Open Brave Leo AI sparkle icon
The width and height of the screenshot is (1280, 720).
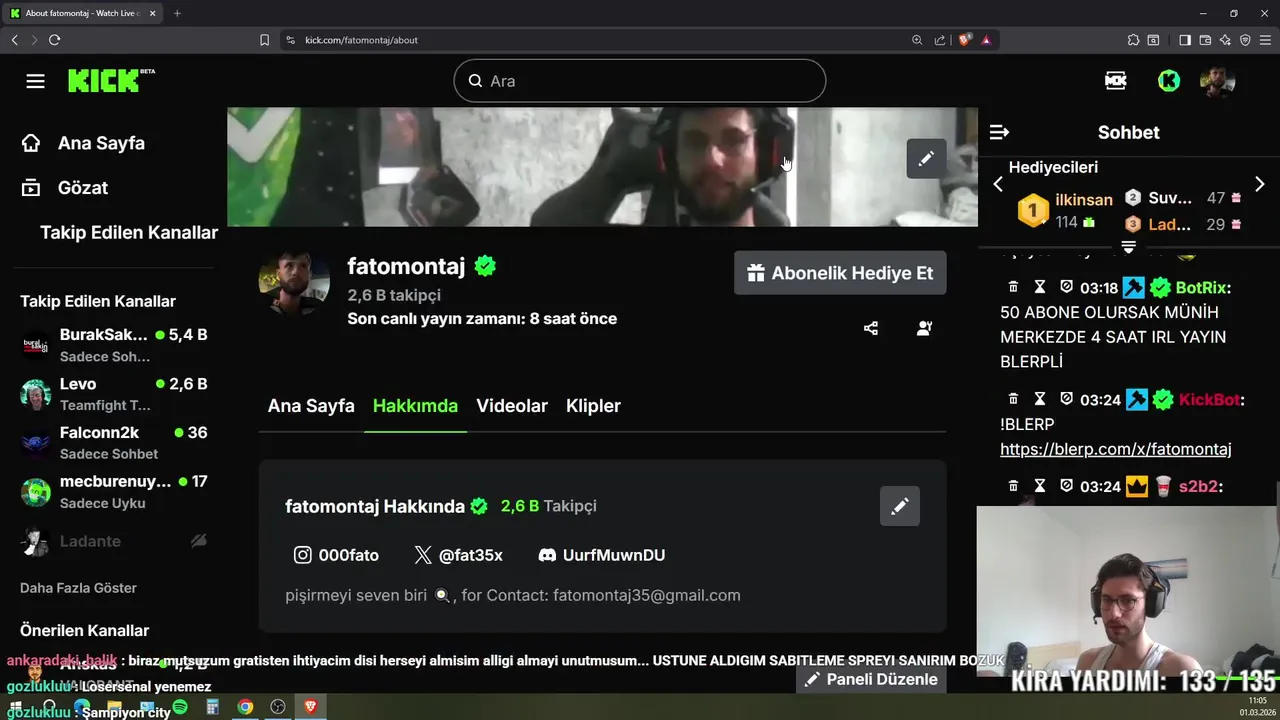(x=1225, y=40)
